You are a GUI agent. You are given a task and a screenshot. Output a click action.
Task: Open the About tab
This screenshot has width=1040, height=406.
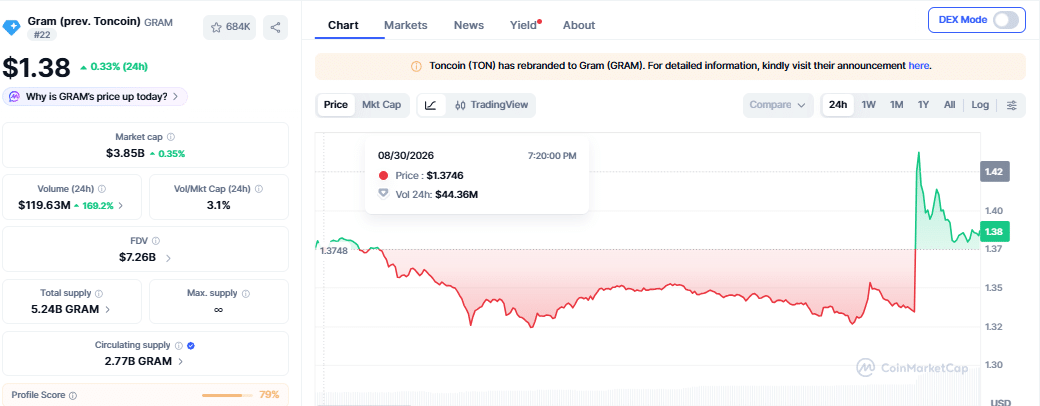[579, 25]
